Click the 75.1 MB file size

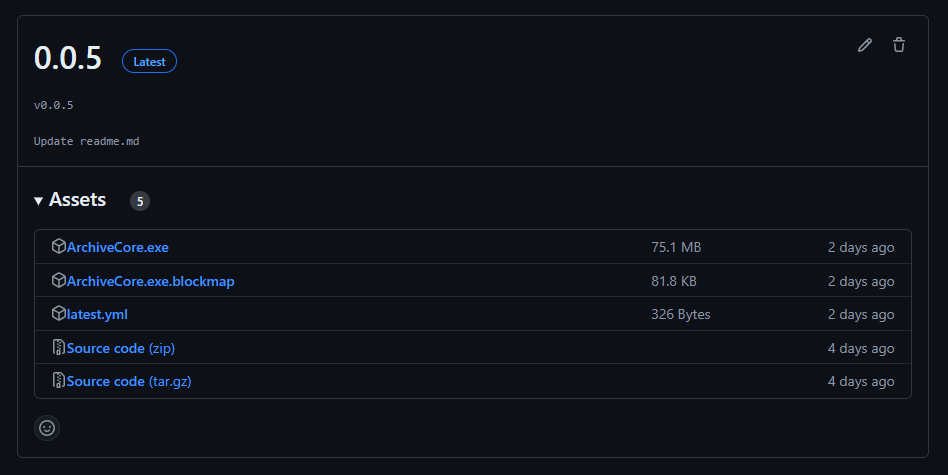676,247
